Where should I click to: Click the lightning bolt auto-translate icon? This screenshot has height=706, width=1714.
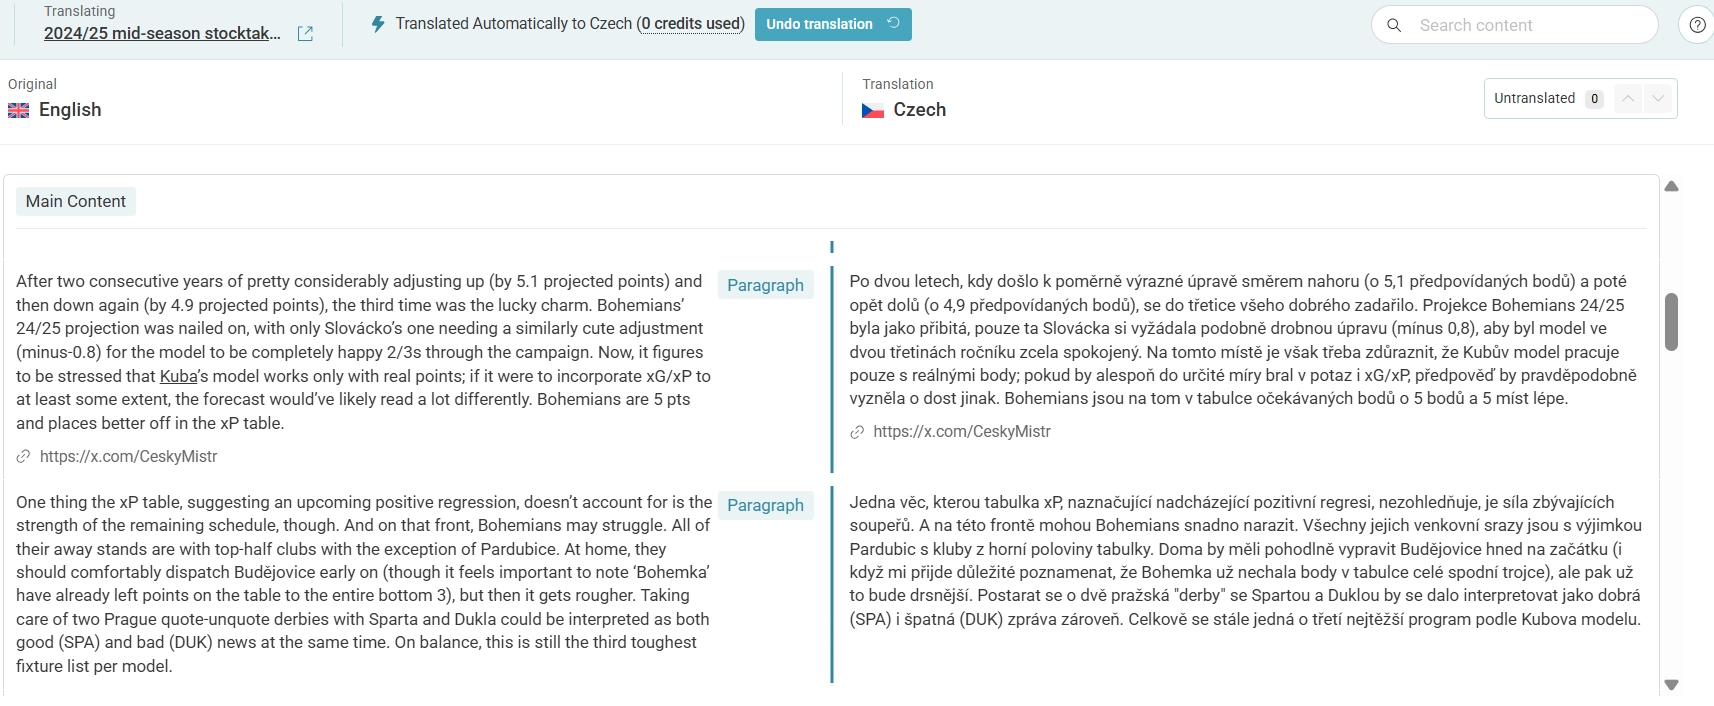point(378,24)
